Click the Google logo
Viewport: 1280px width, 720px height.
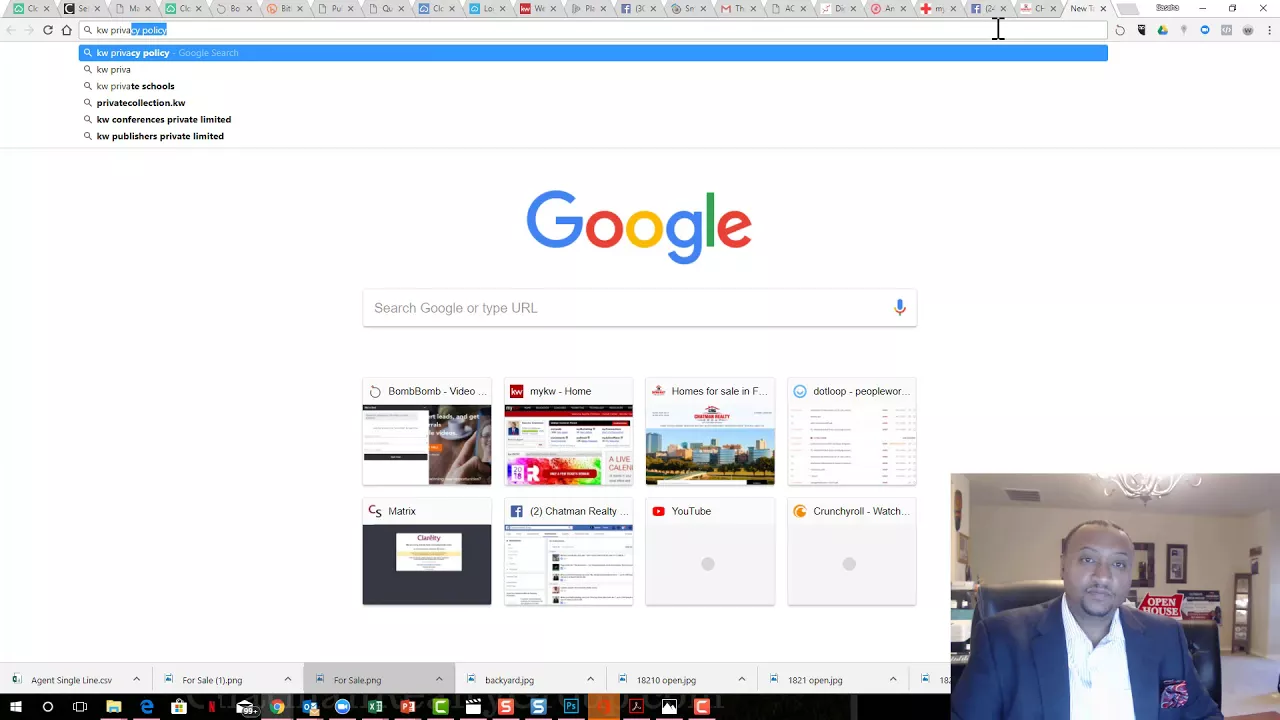[x=639, y=228]
